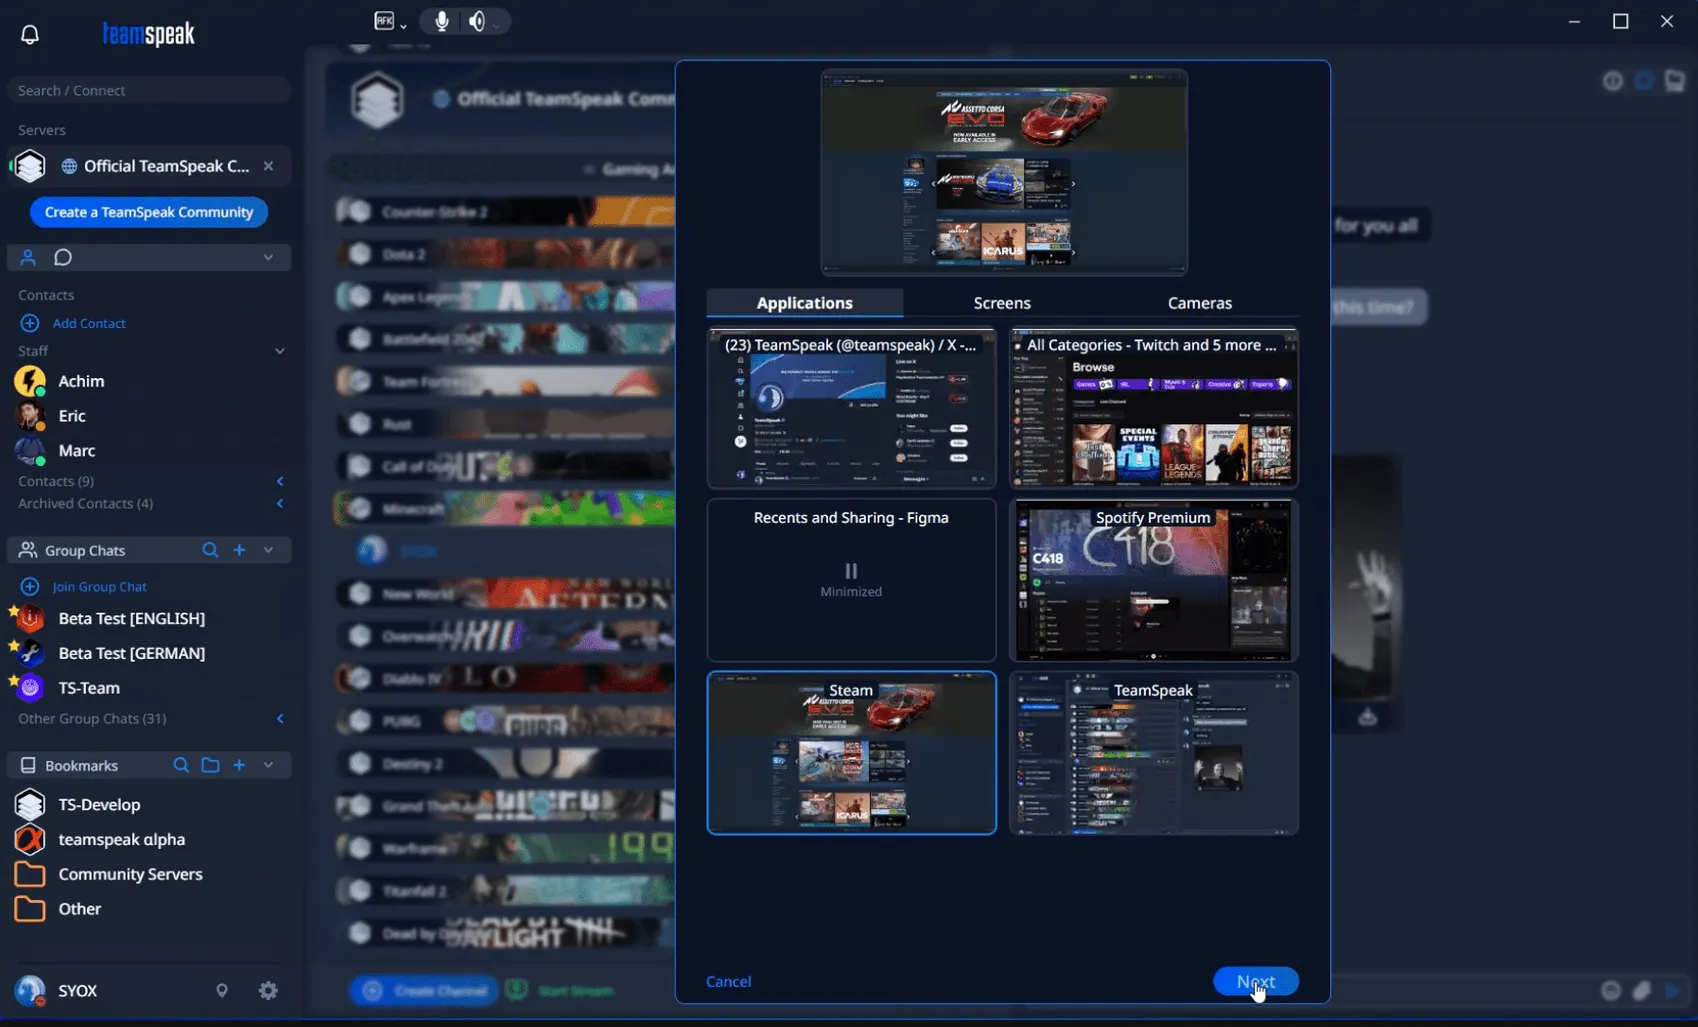Collapse the Staff section

(x=280, y=350)
